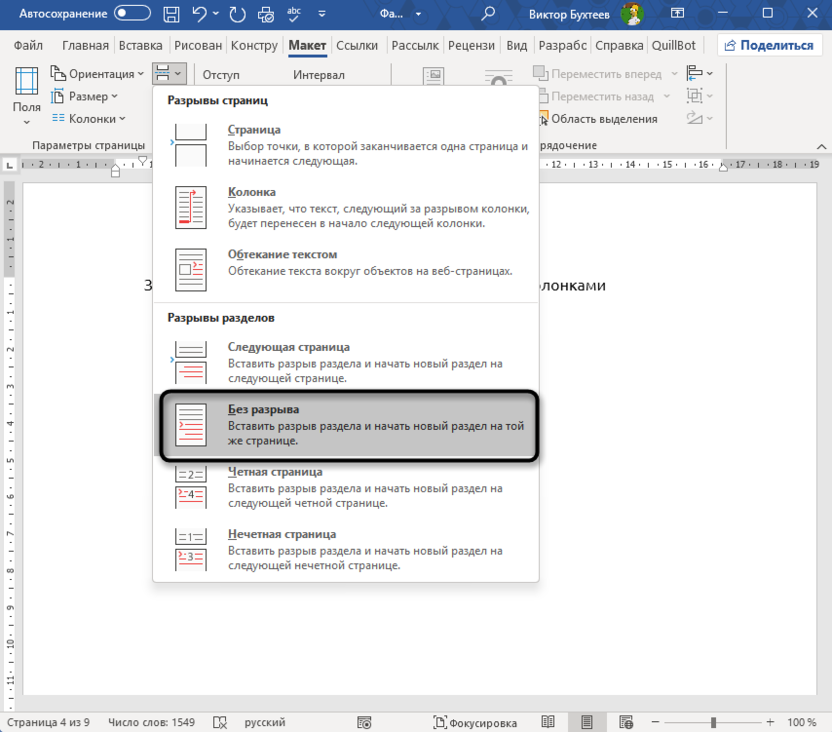Click the zoom in plus button
Viewport: 832px width, 732px height.
coord(770,722)
